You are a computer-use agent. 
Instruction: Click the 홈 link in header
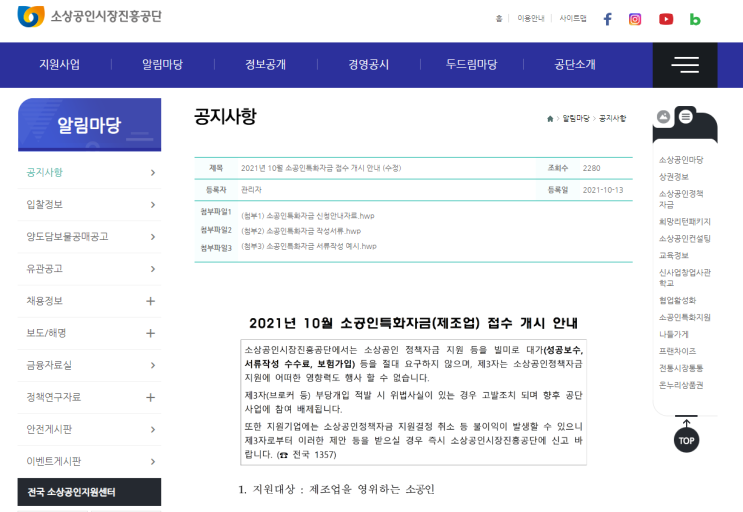(499, 18)
